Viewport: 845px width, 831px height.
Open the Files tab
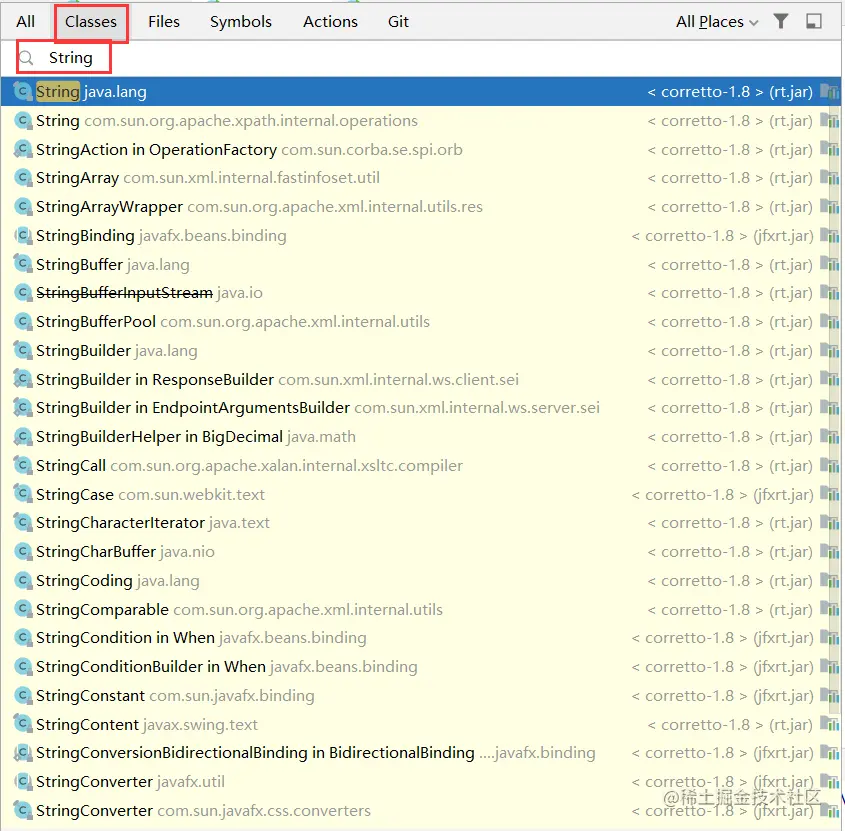pos(164,22)
